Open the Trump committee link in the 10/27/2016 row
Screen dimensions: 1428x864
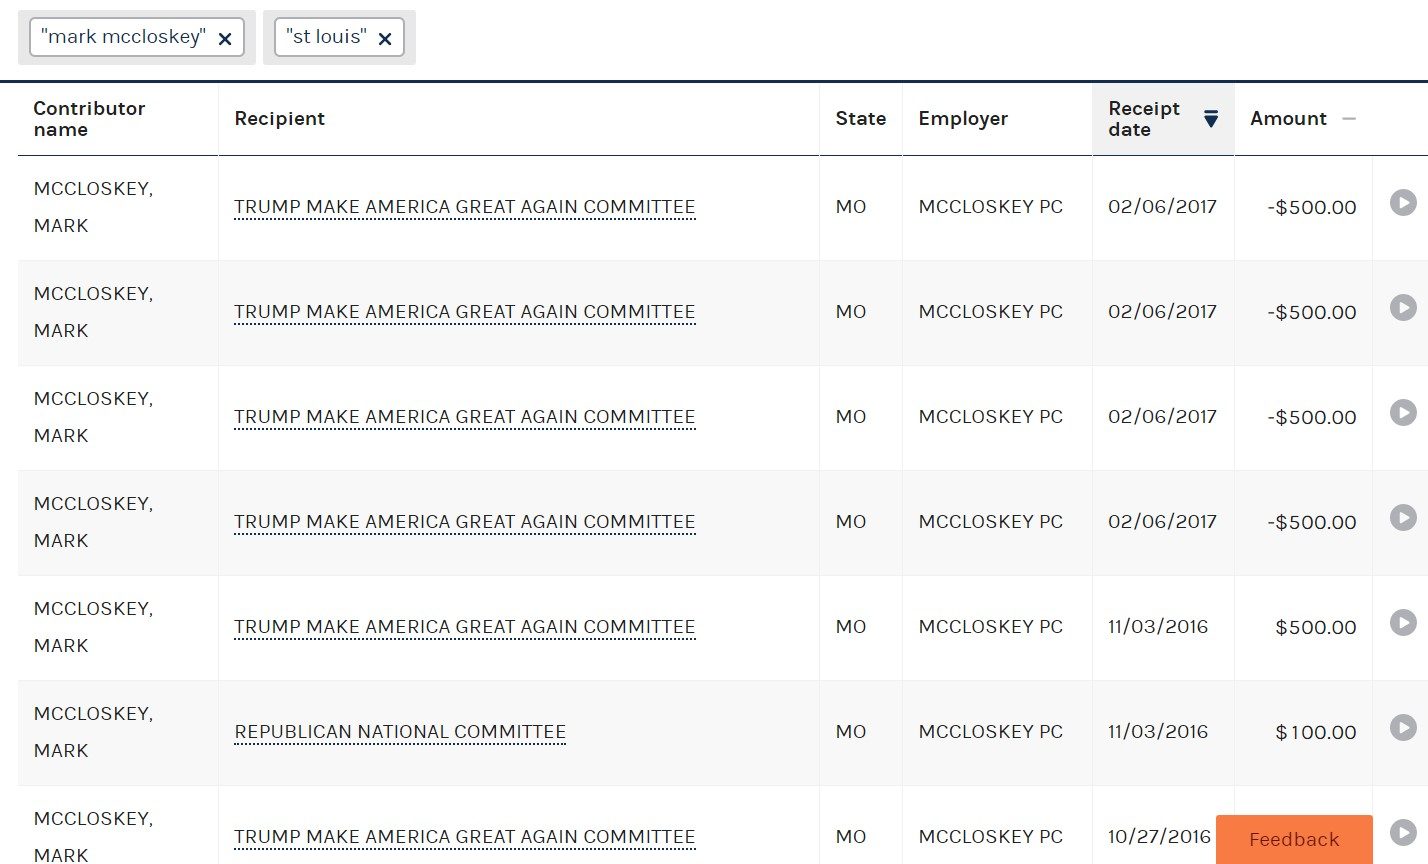465,837
